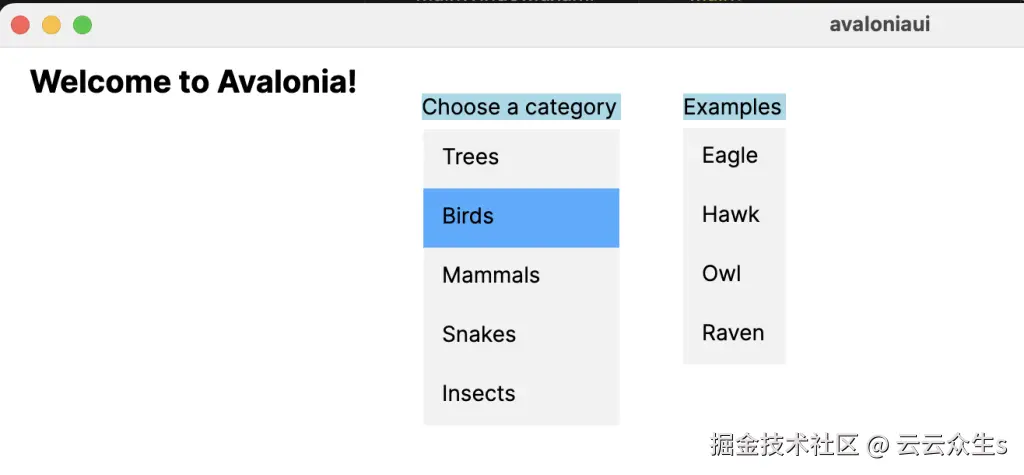Click the 'avaloniaui' window title text
The image size is (1024, 475).
pos(879,24)
